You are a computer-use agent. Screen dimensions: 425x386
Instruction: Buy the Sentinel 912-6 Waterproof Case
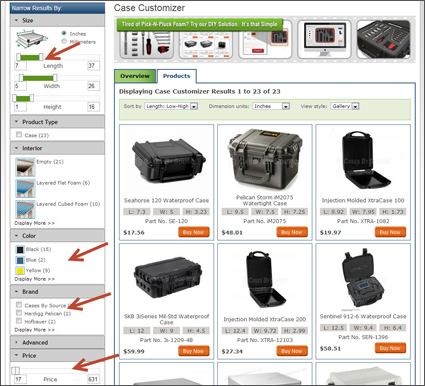tap(390, 348)
